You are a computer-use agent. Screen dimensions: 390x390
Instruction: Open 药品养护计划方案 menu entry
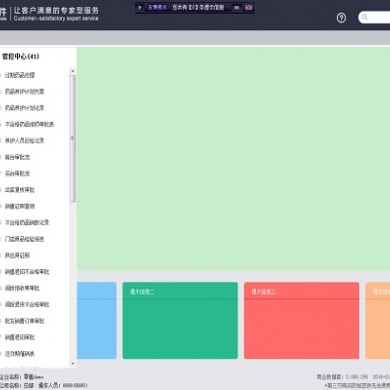(x=24, y=91)
